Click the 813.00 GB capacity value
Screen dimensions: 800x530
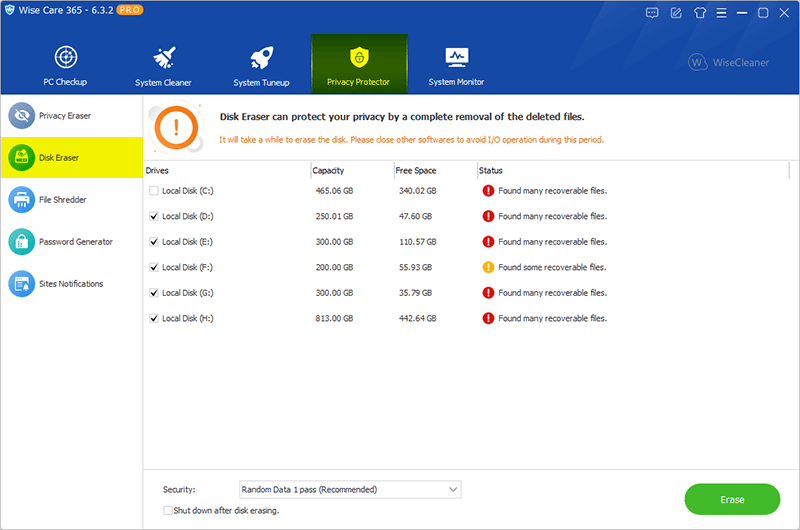pos(334,318)
